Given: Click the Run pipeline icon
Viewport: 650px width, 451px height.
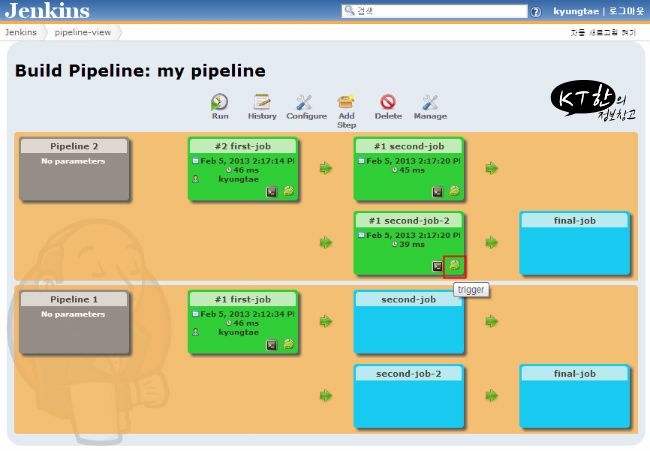Looking at the screenshot, I should pos(219,102).
